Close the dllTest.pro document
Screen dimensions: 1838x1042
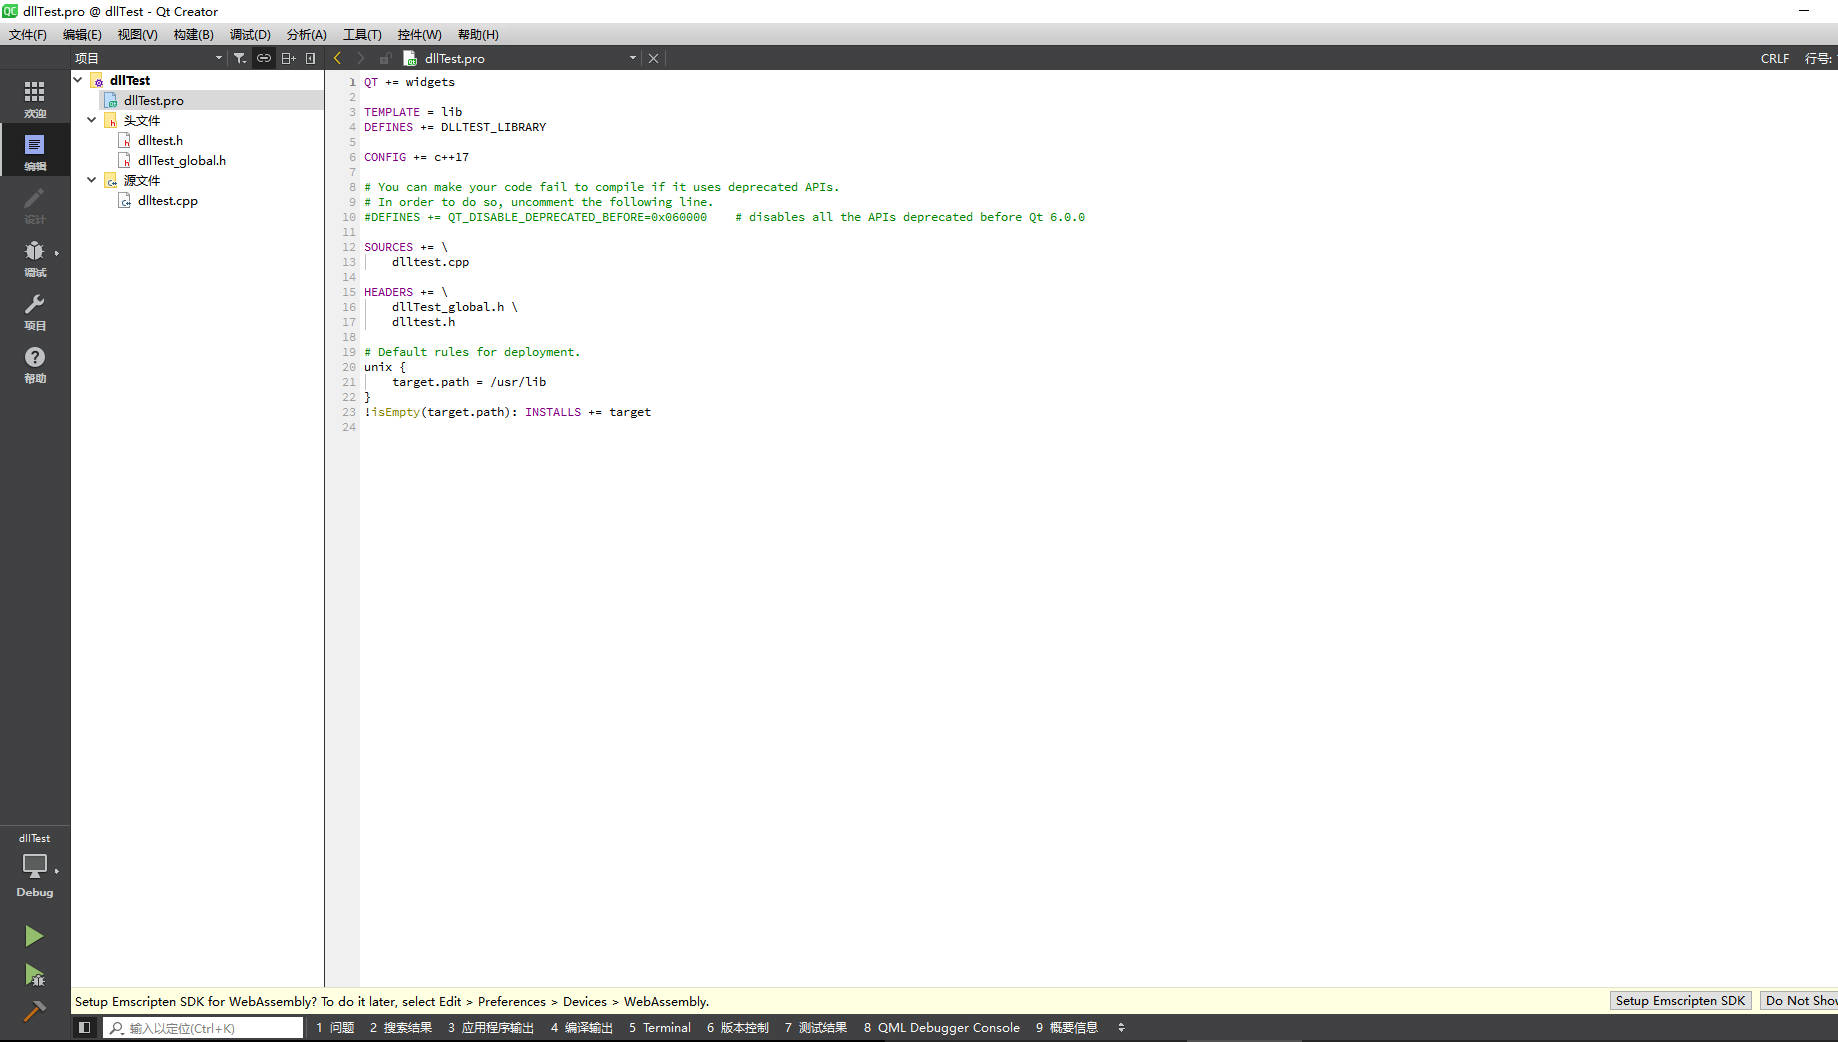pos(653,58)
